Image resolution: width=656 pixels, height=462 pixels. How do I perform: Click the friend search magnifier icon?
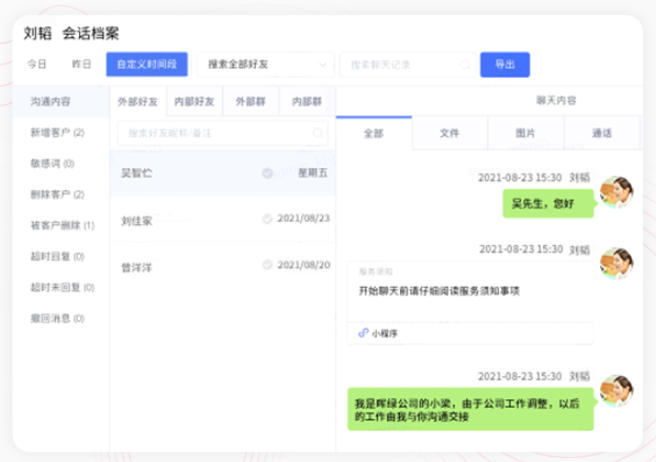[x=318, y=132]
